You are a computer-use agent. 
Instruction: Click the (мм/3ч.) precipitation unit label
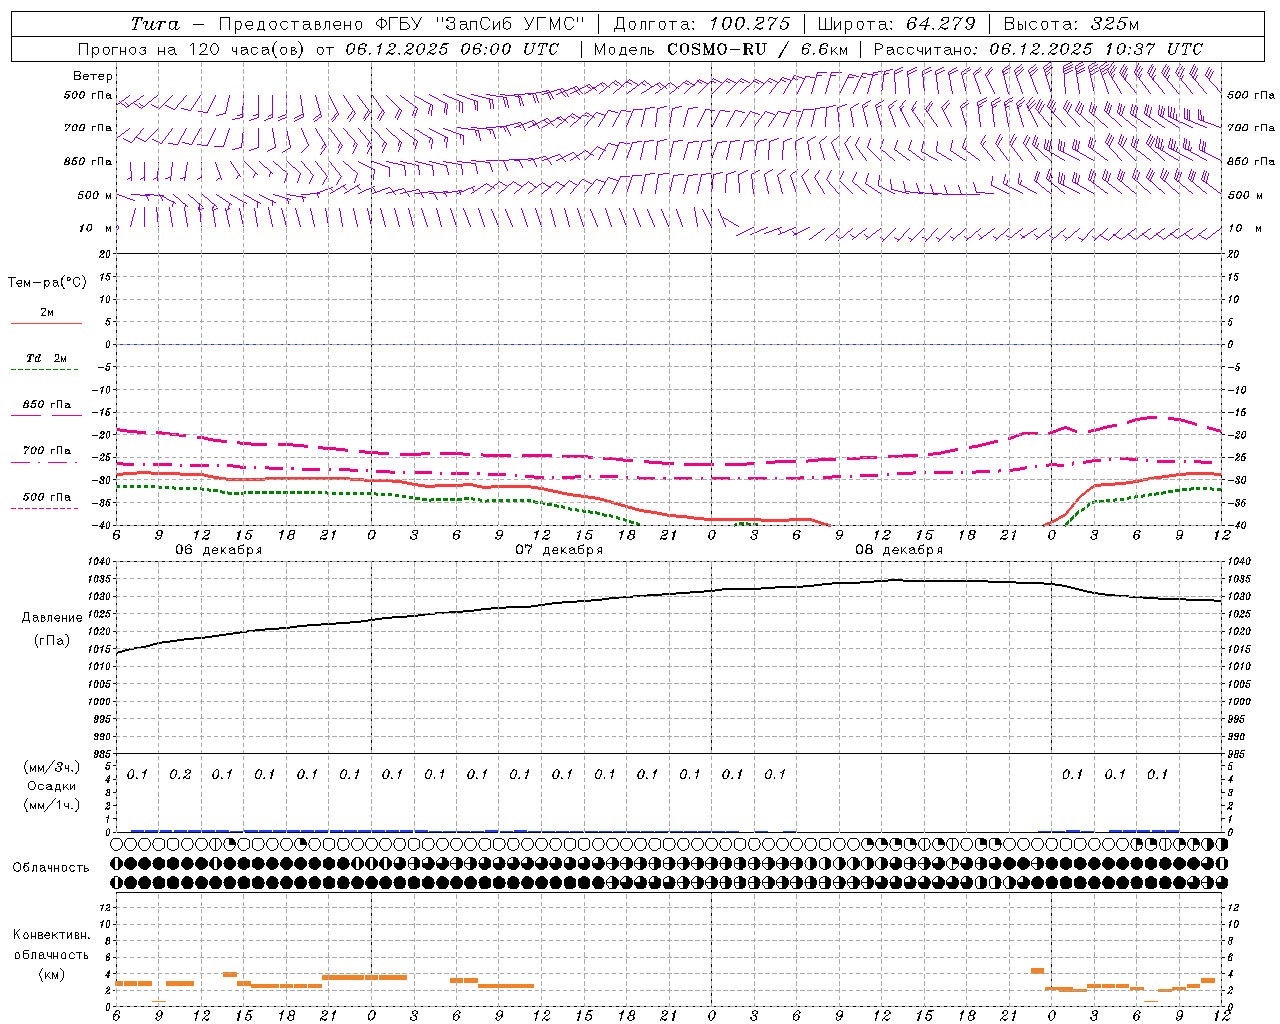click(51, 767)
